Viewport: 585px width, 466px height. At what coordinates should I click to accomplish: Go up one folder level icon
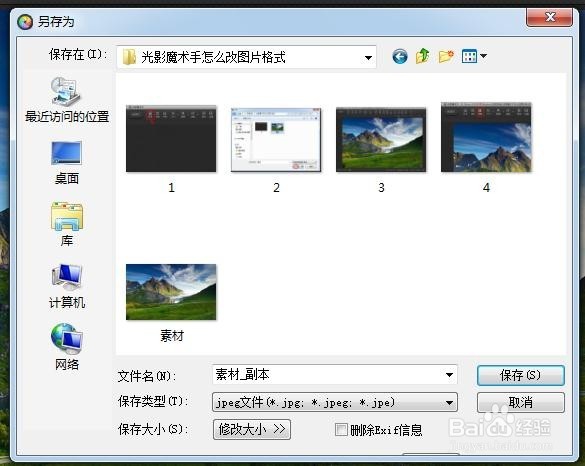click(423, 56)
